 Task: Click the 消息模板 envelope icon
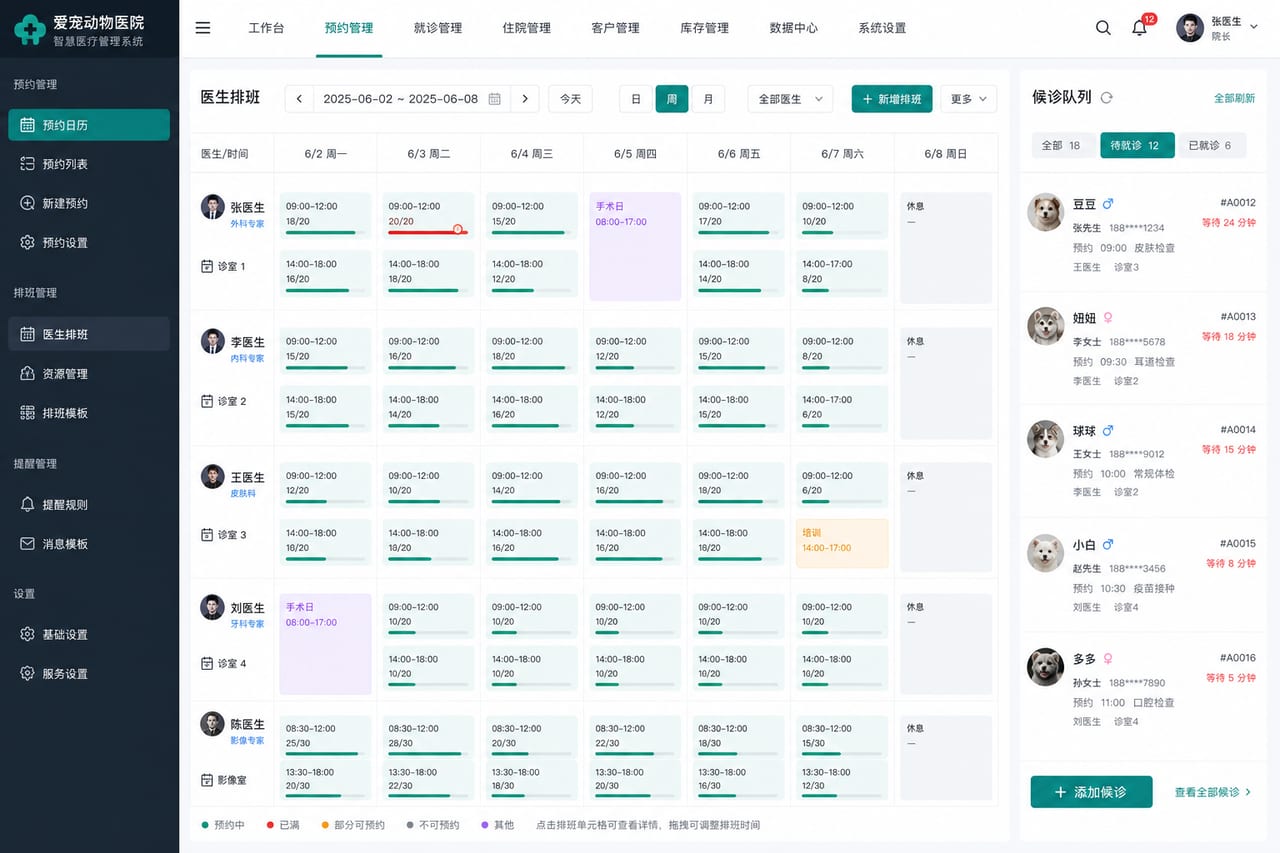click(28, 544)
